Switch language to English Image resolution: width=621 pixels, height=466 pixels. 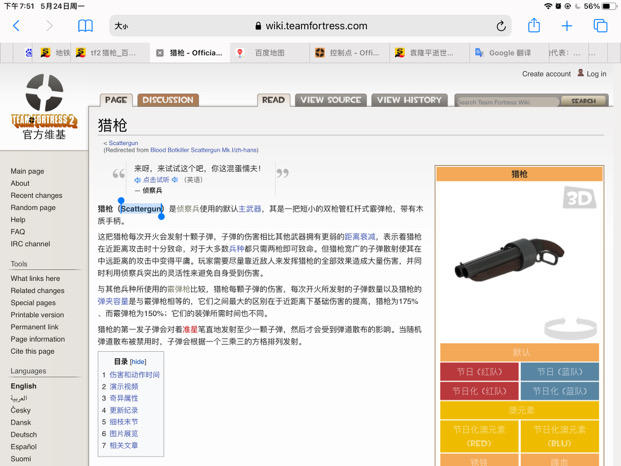pyautogui.click(x=23, y=386)
